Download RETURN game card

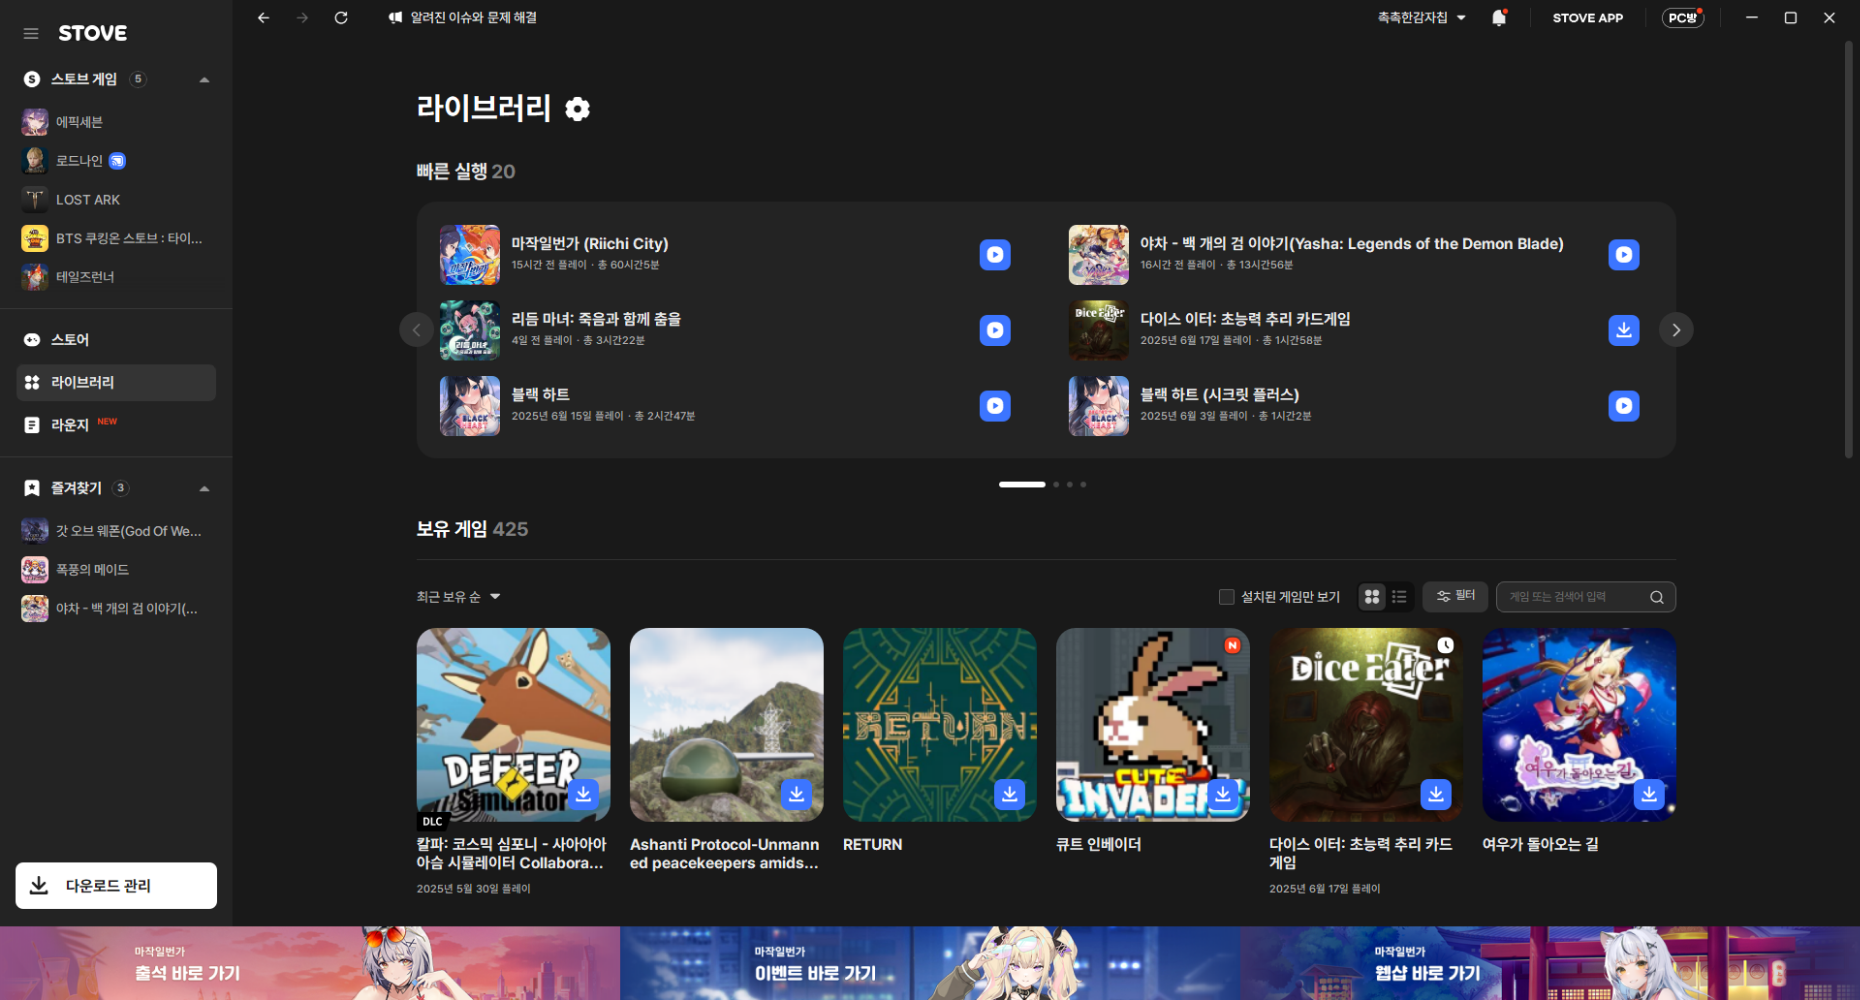(1009, 794)
